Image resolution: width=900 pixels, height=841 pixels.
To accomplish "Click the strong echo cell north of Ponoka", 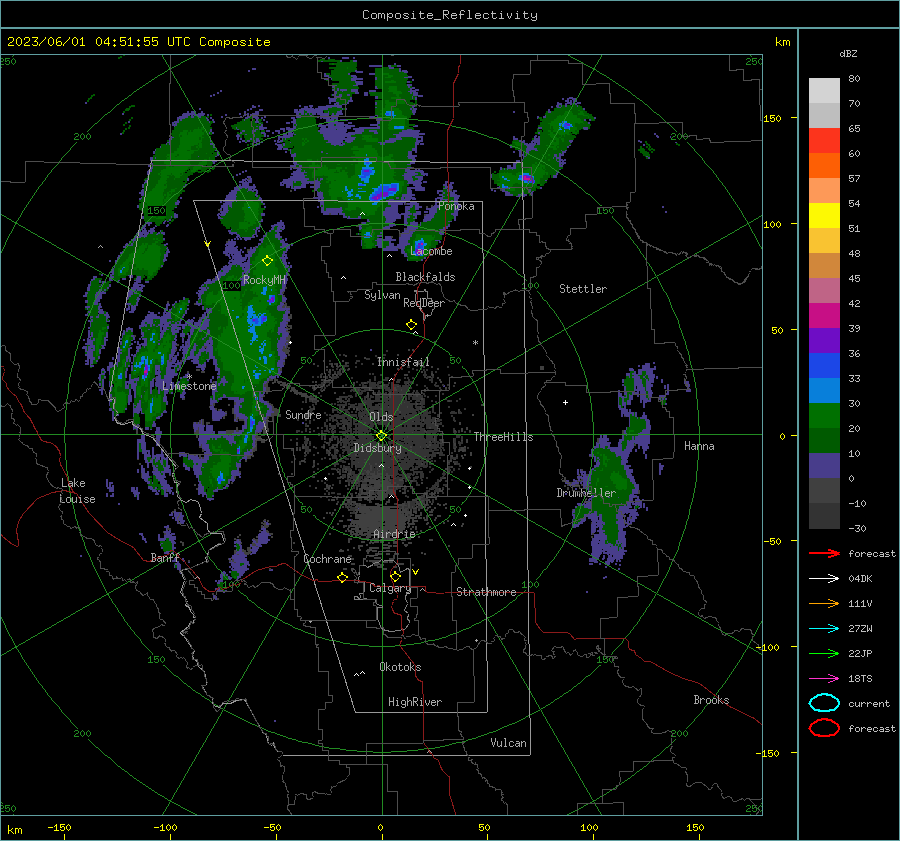I will [x=383, y=191].
